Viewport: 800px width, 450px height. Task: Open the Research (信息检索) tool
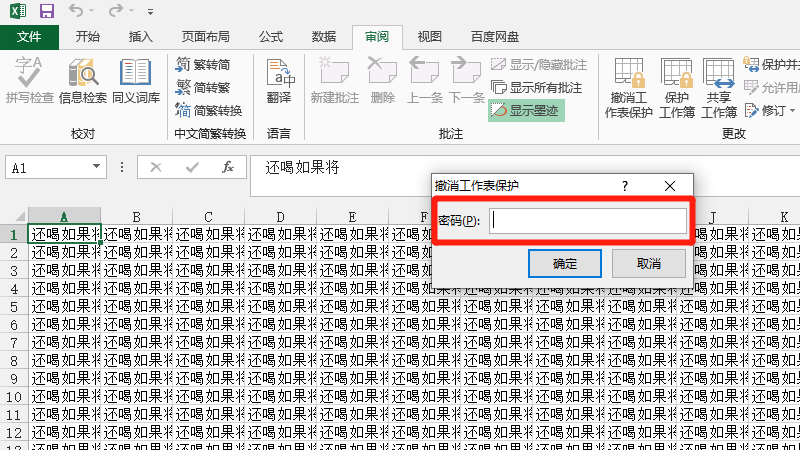(x=83, y=82)
